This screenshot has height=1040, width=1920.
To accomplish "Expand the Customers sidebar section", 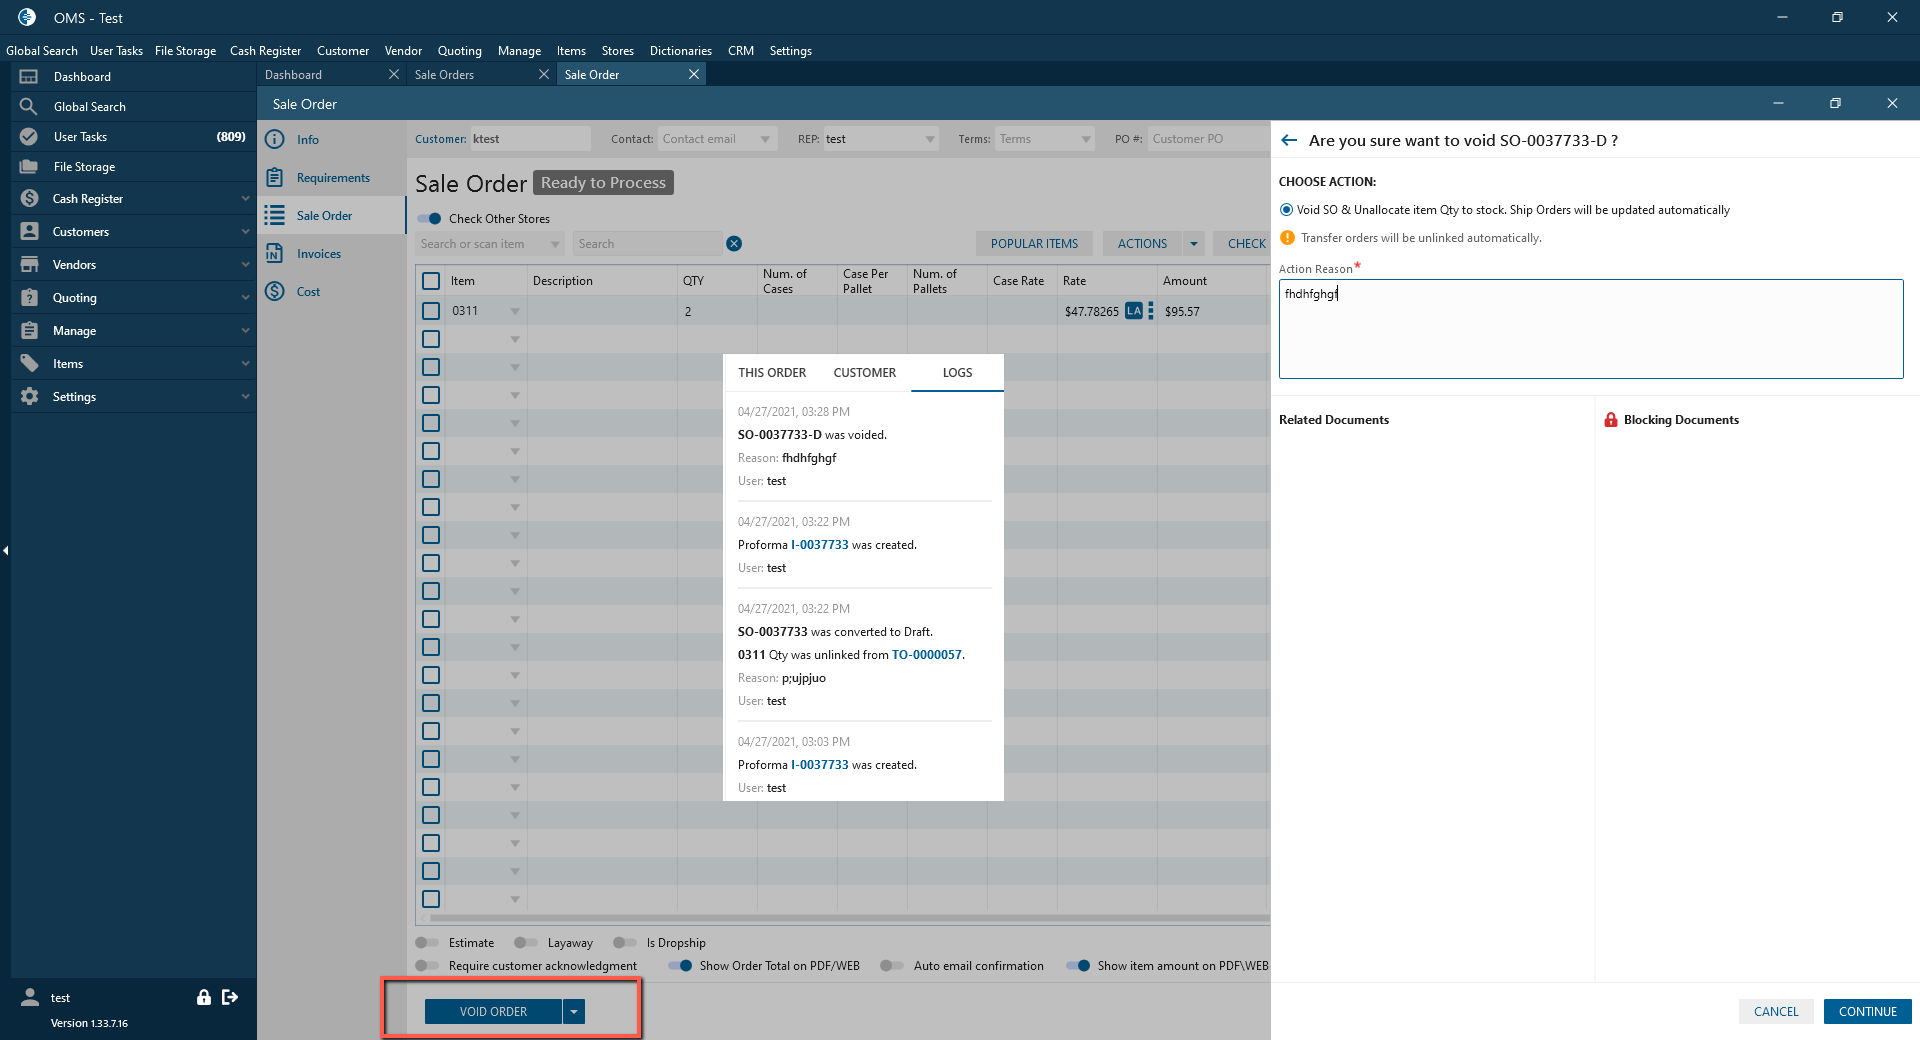I will point(245,232).
